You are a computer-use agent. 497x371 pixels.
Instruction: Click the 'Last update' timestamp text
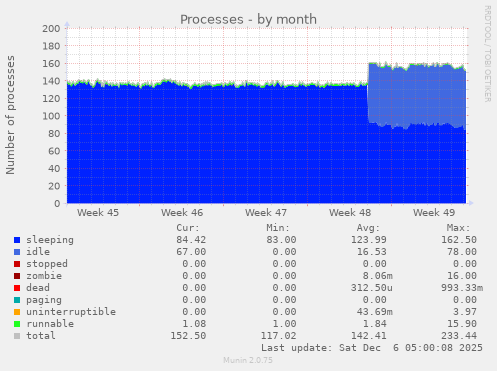(x=372, y=348)
